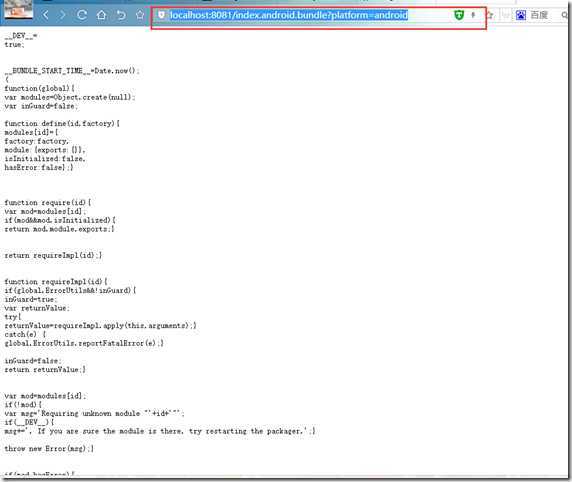Click the 'try restarting the packager' line
The width and height of the screenshot is (572, 482).
pos(160,431)
